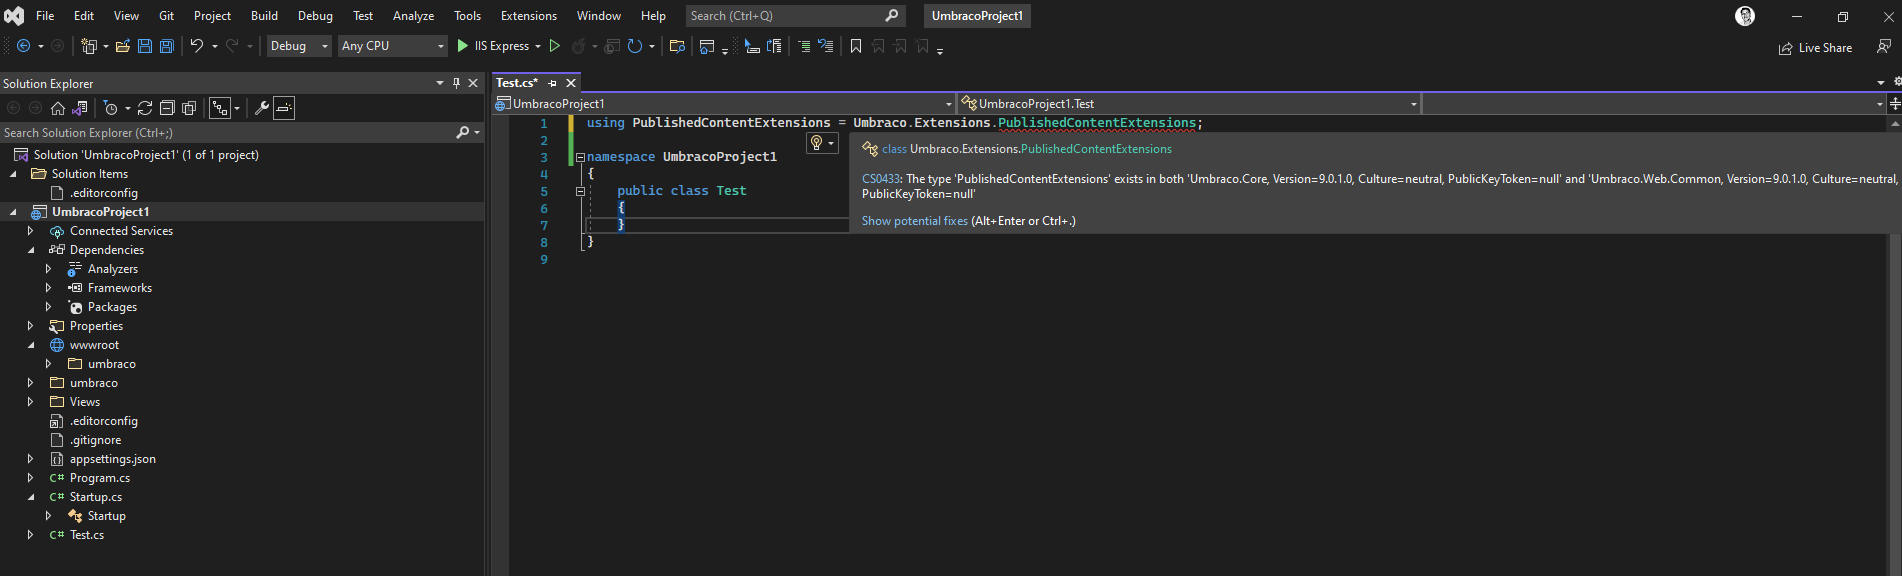The image size is (1902, 576).
Task: Open the Extensions menu
Action: [x=528, y=16]
